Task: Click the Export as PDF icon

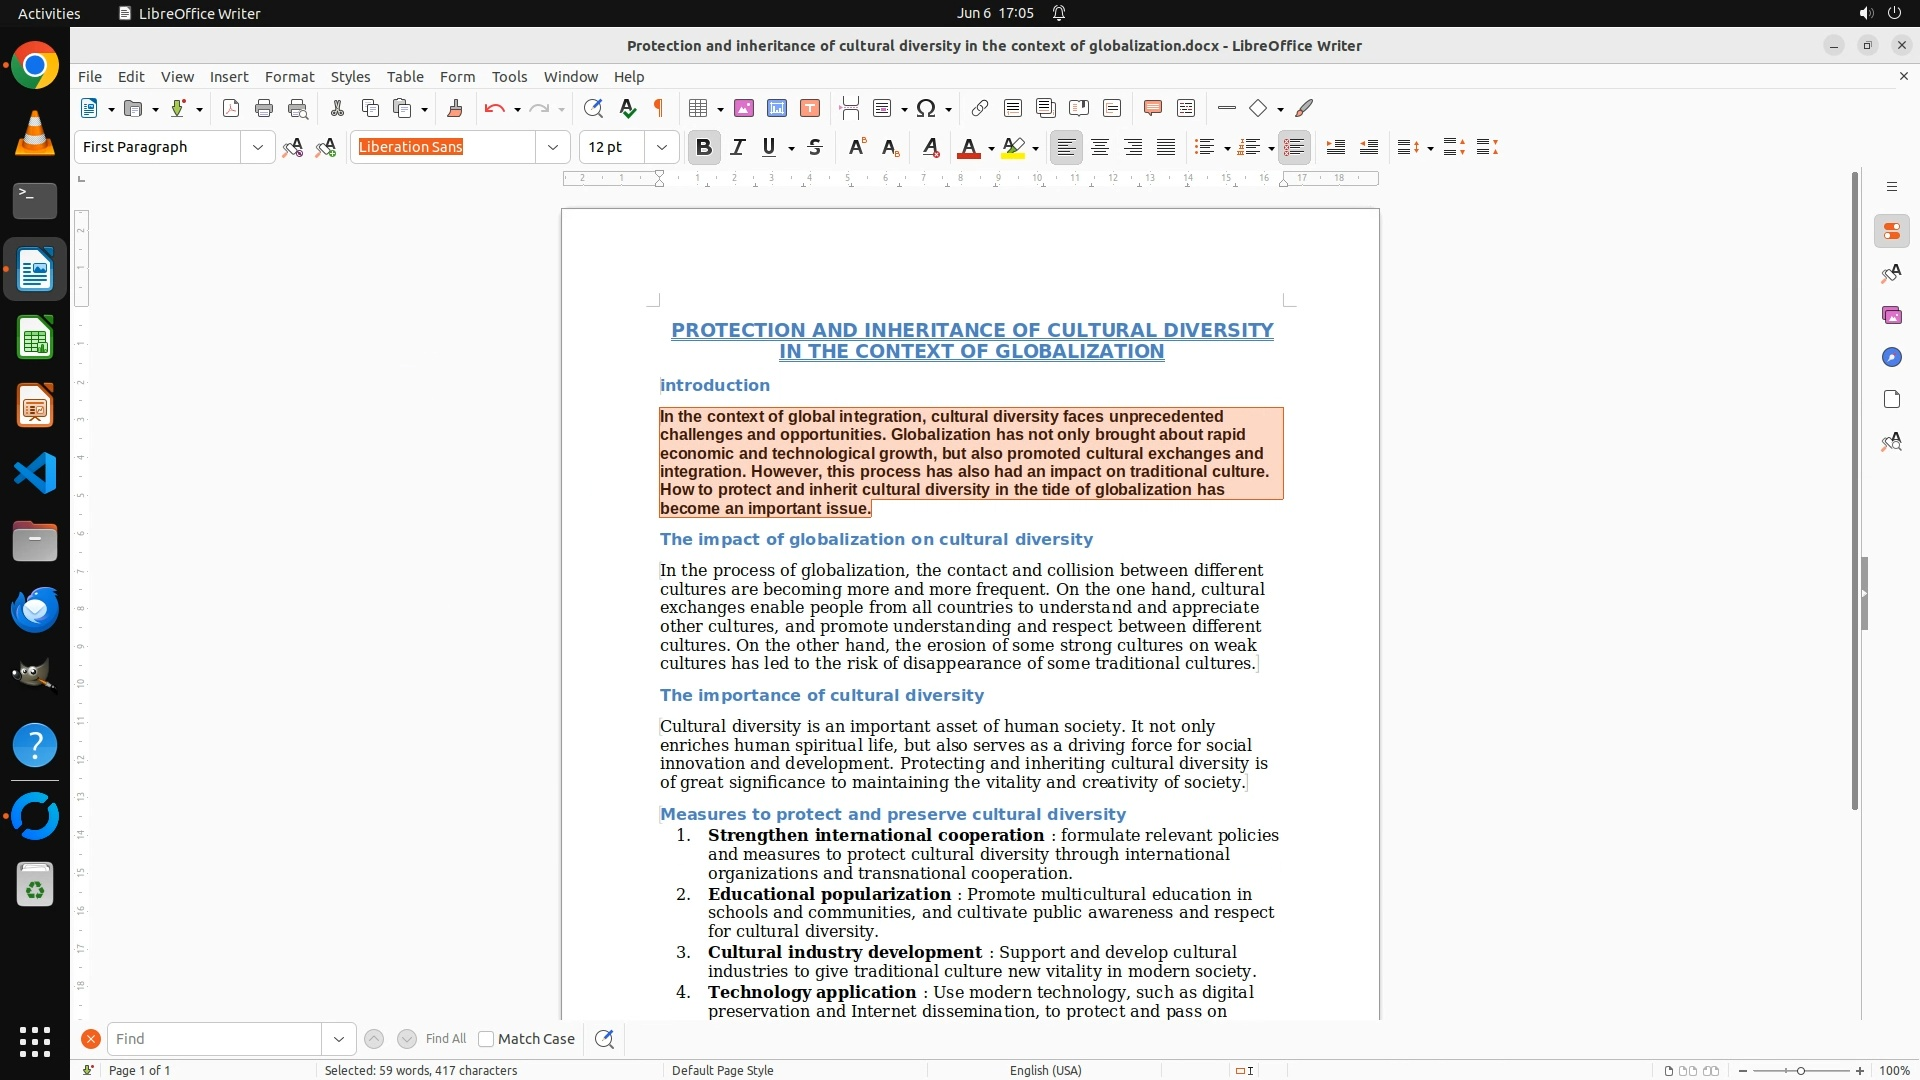Action: [231, 108]
